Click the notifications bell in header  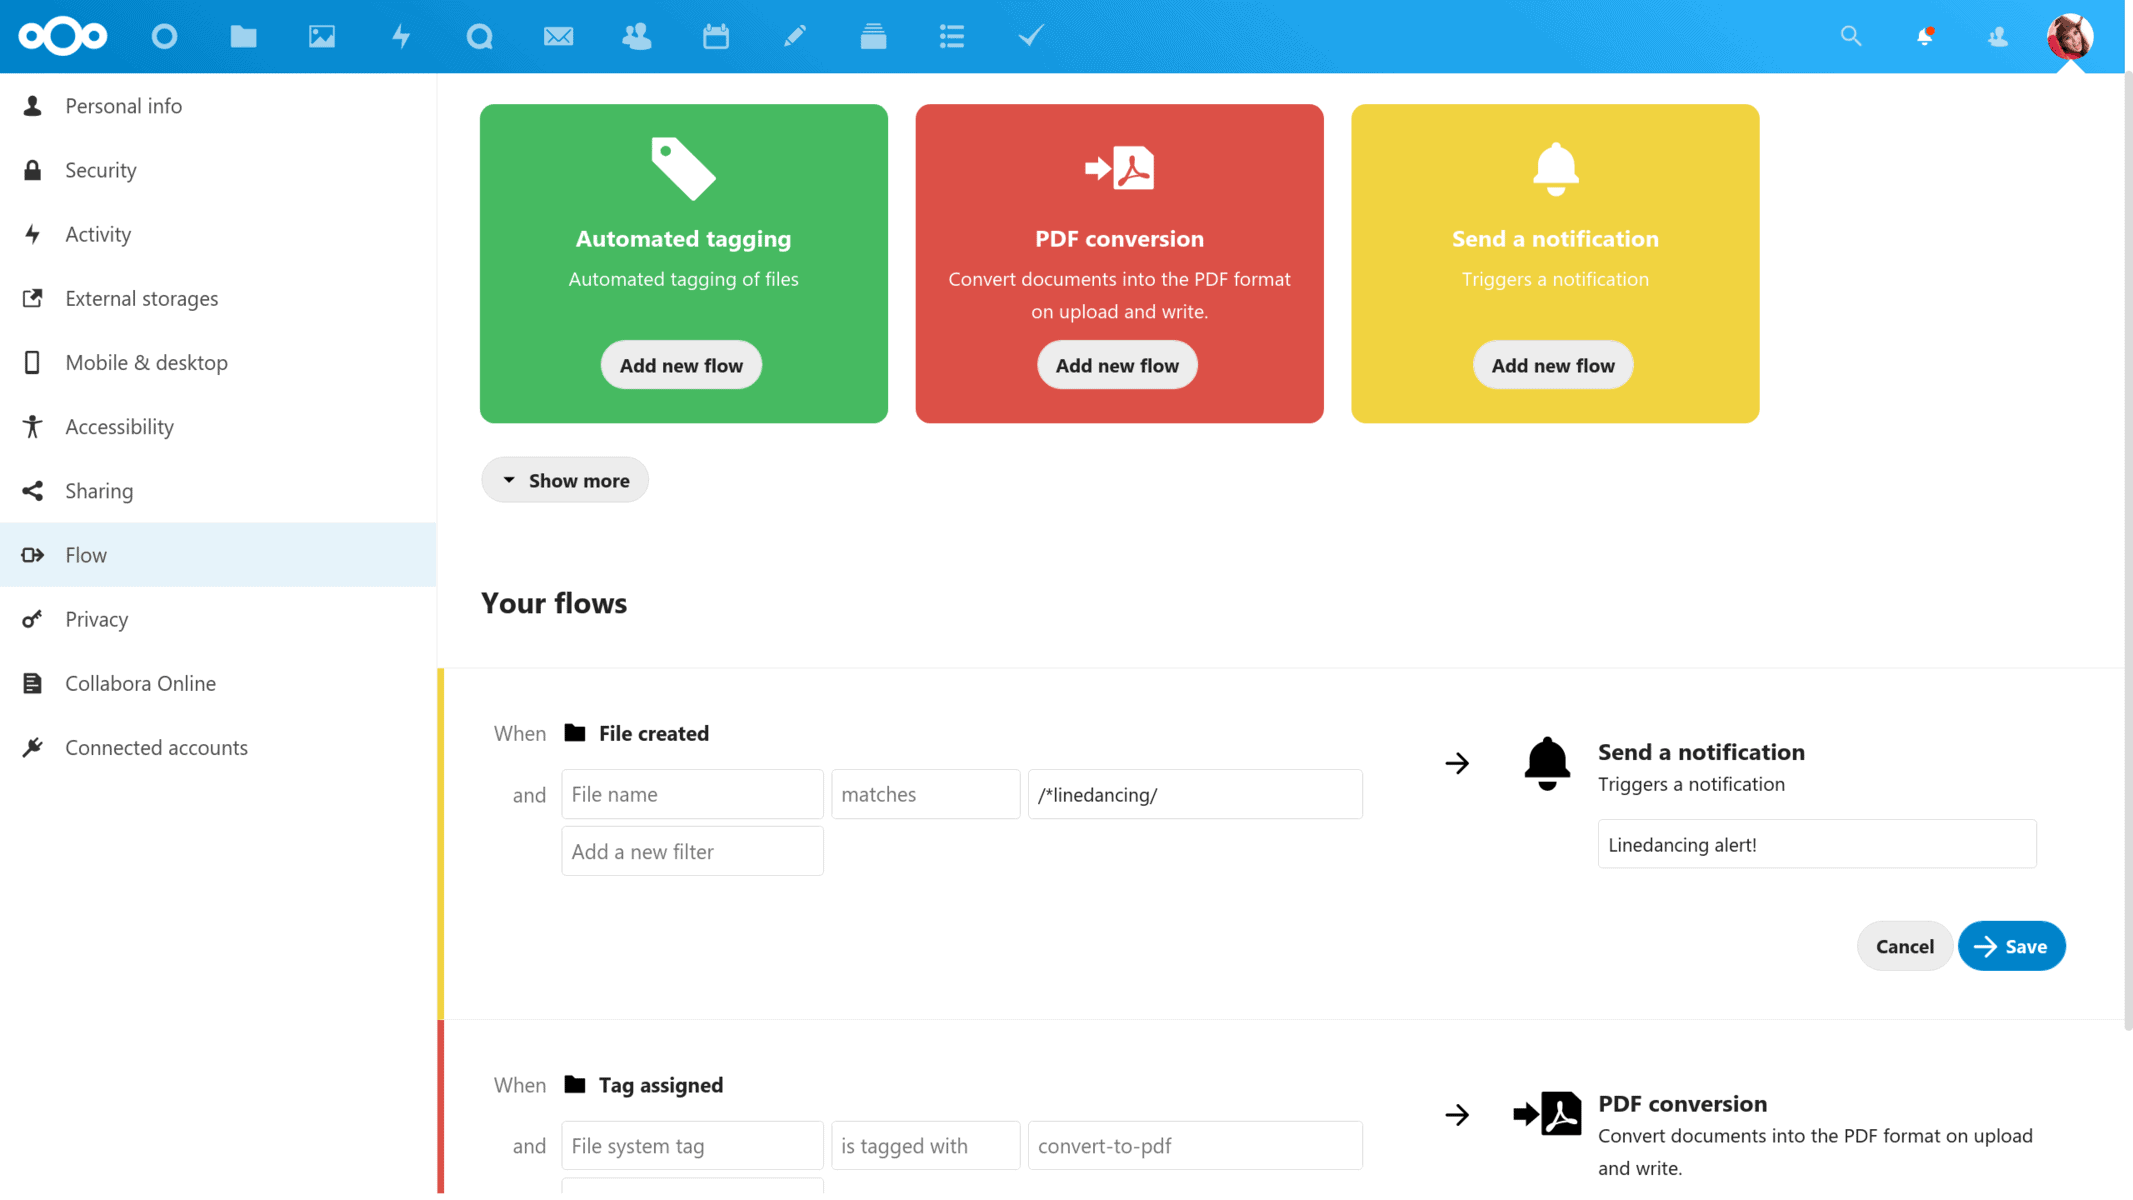coord(1924,37)
